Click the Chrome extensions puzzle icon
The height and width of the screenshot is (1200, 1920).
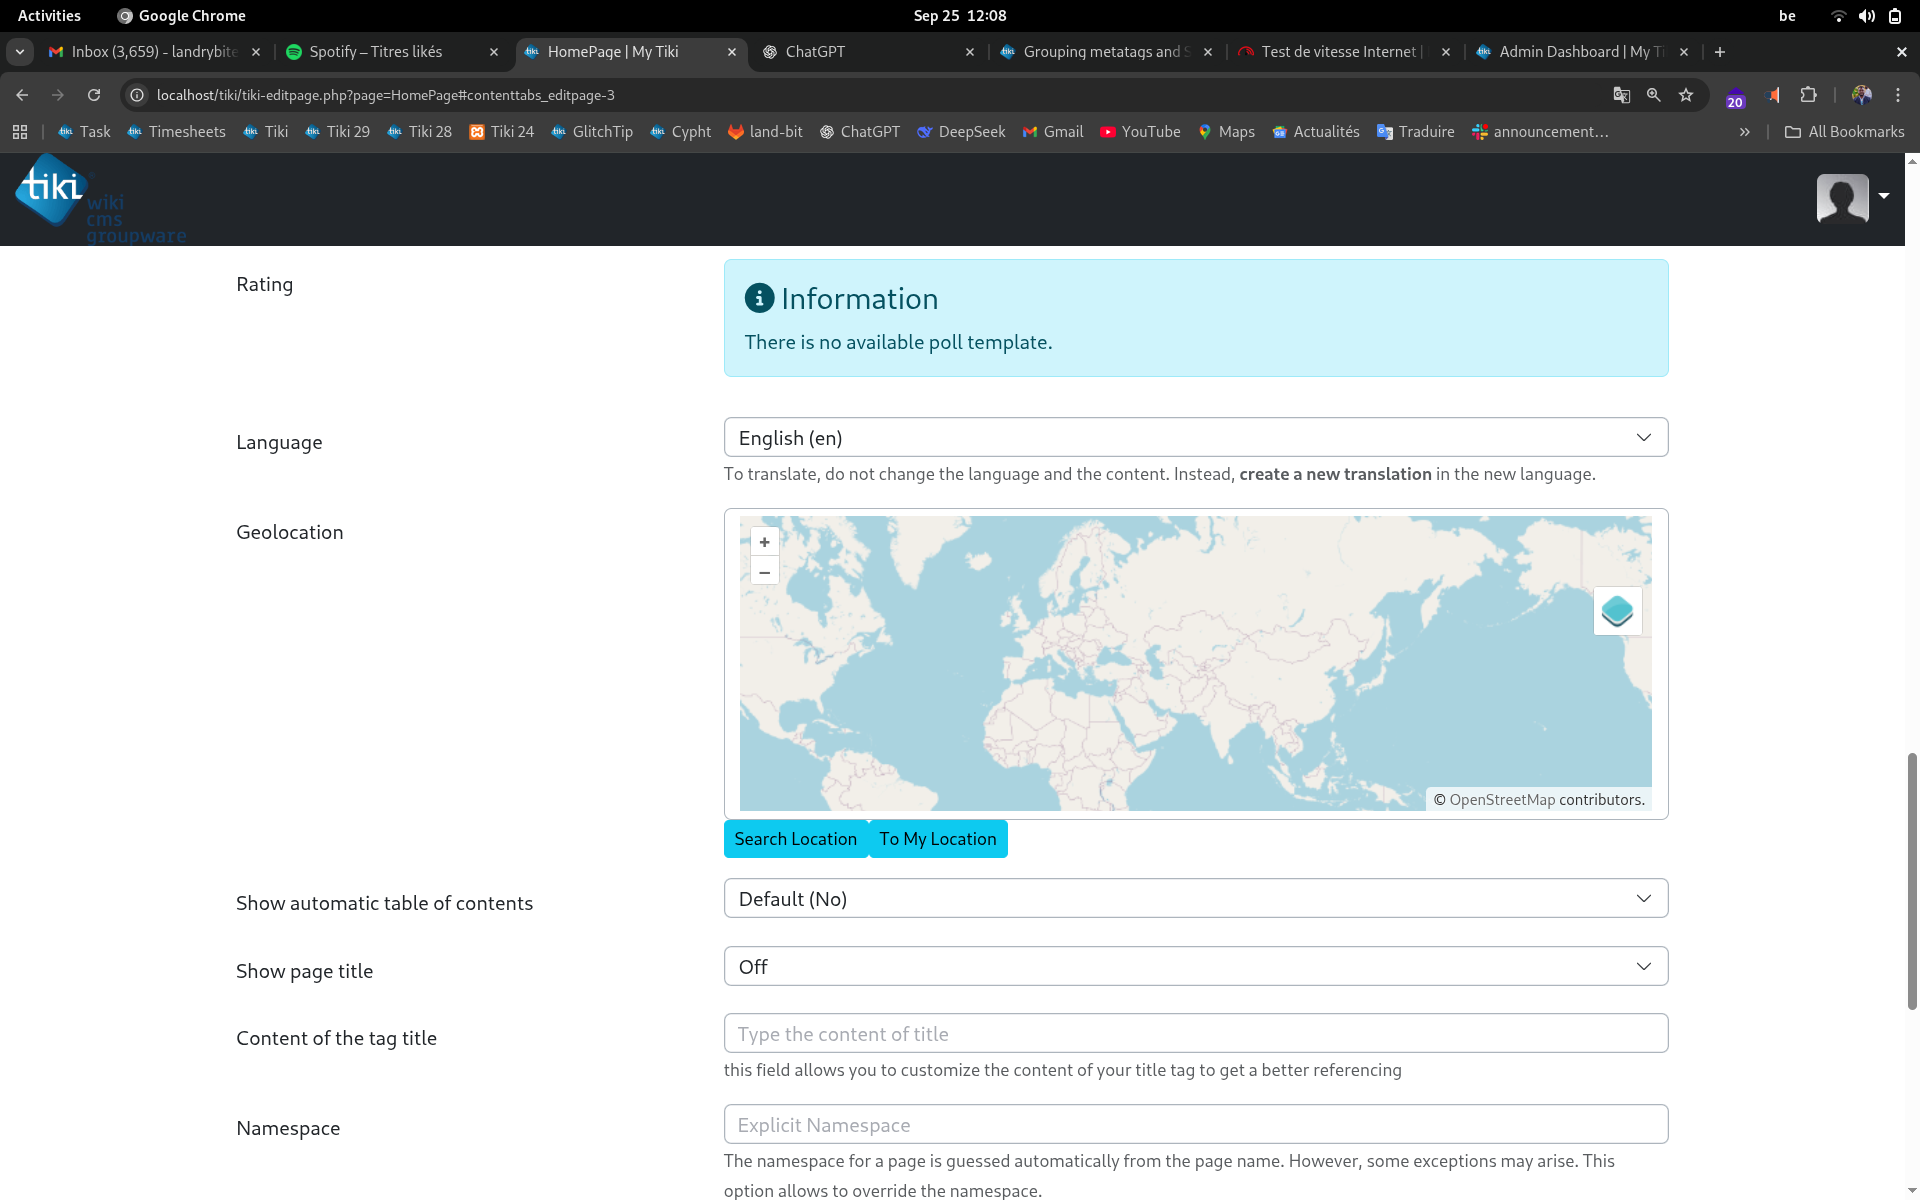pos(1808,95)
